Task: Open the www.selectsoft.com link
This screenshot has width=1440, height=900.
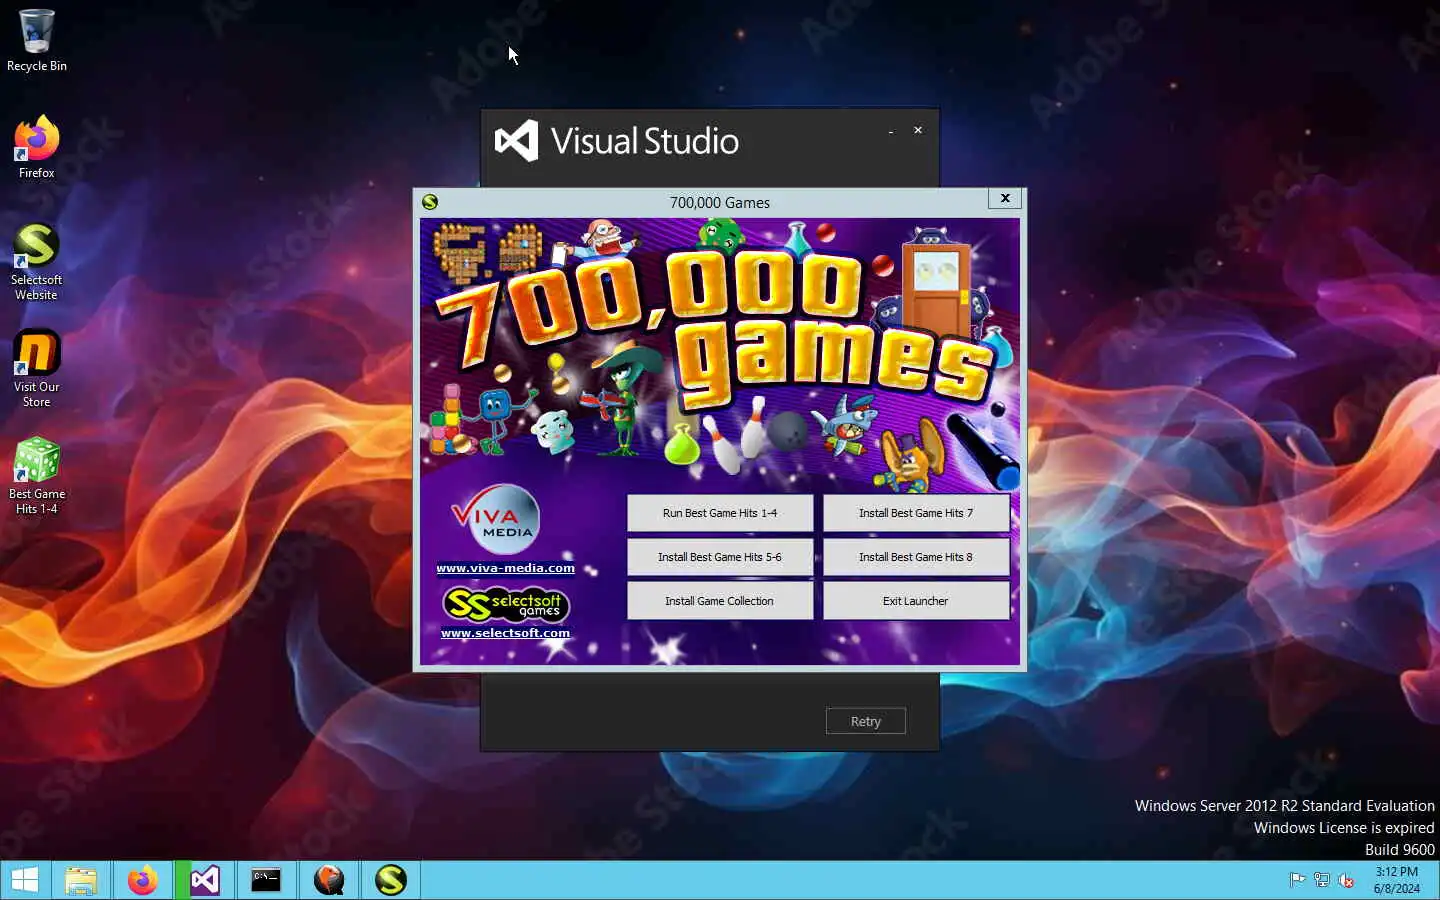Action: coord(505,633)
